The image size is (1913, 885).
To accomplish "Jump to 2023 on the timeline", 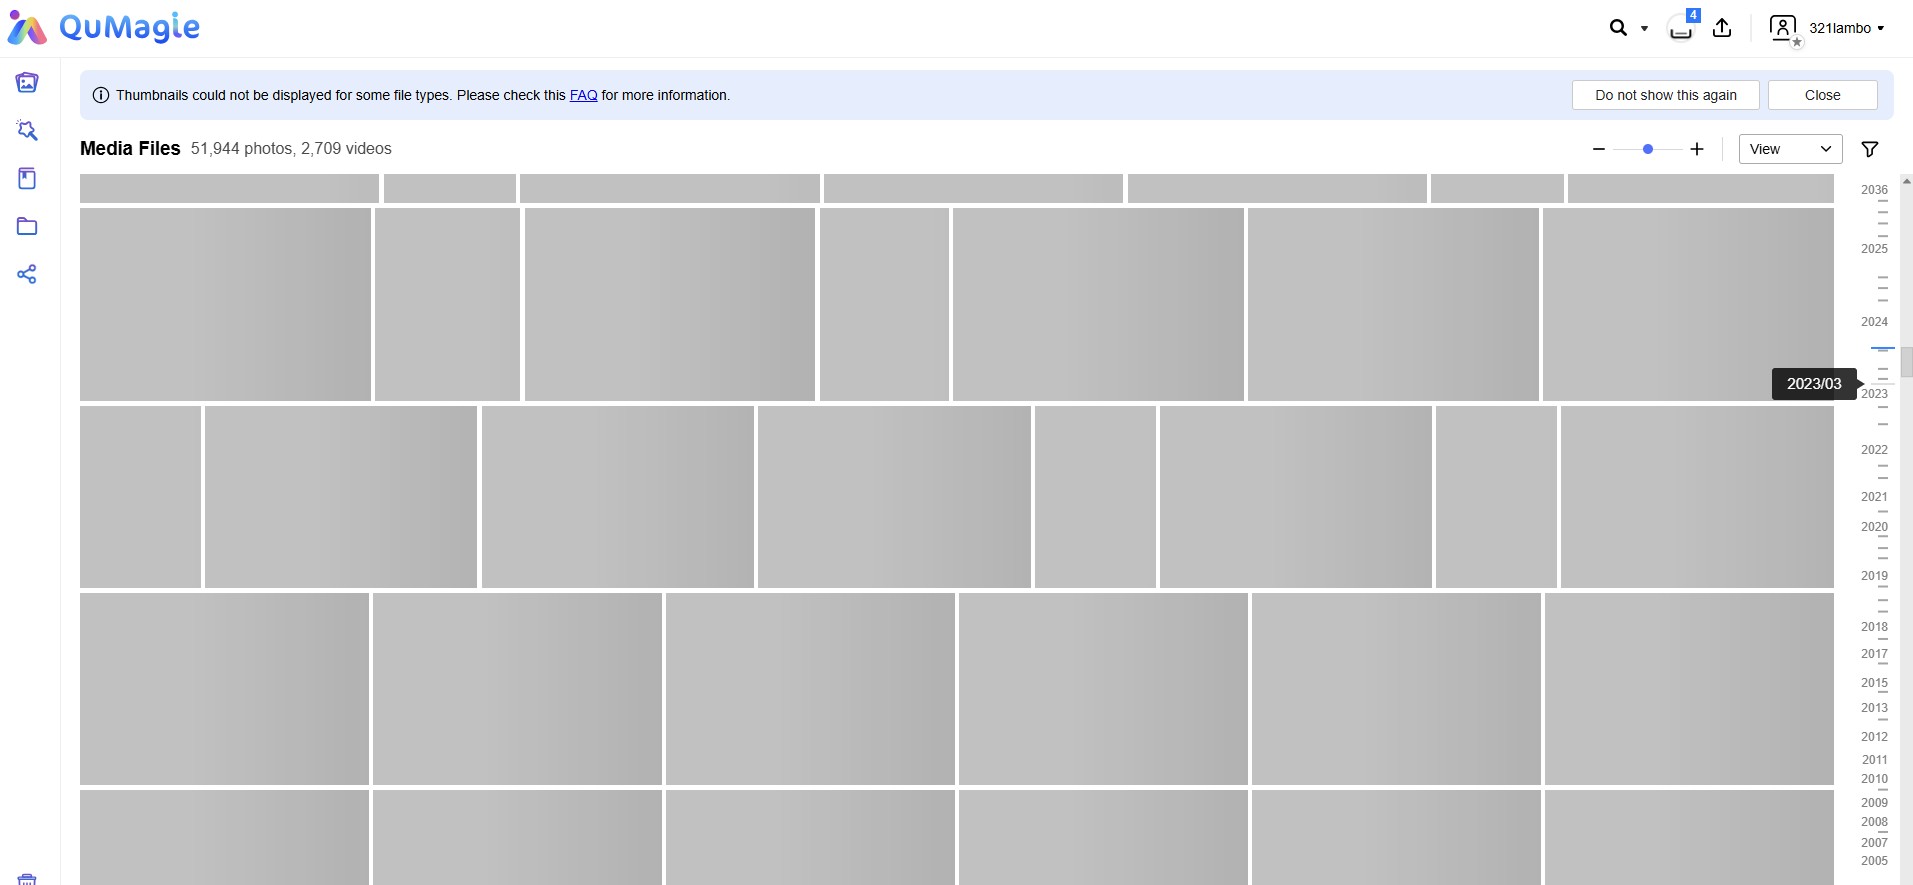I will pyautogui.click(x=1874, y=393).
